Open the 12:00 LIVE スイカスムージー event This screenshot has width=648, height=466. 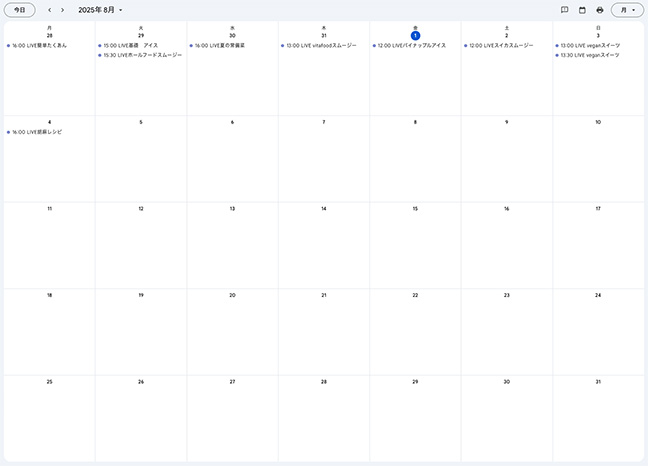(504, 45)
